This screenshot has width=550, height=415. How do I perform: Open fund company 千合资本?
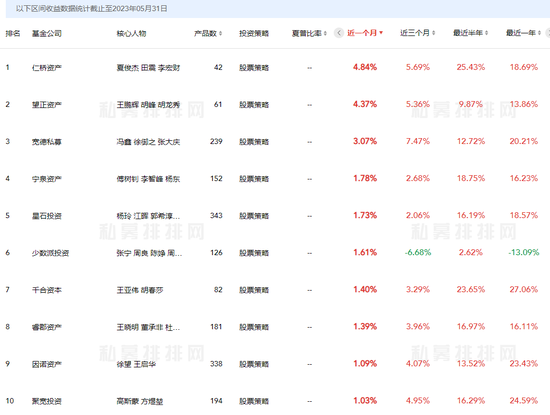click(47, 290)
